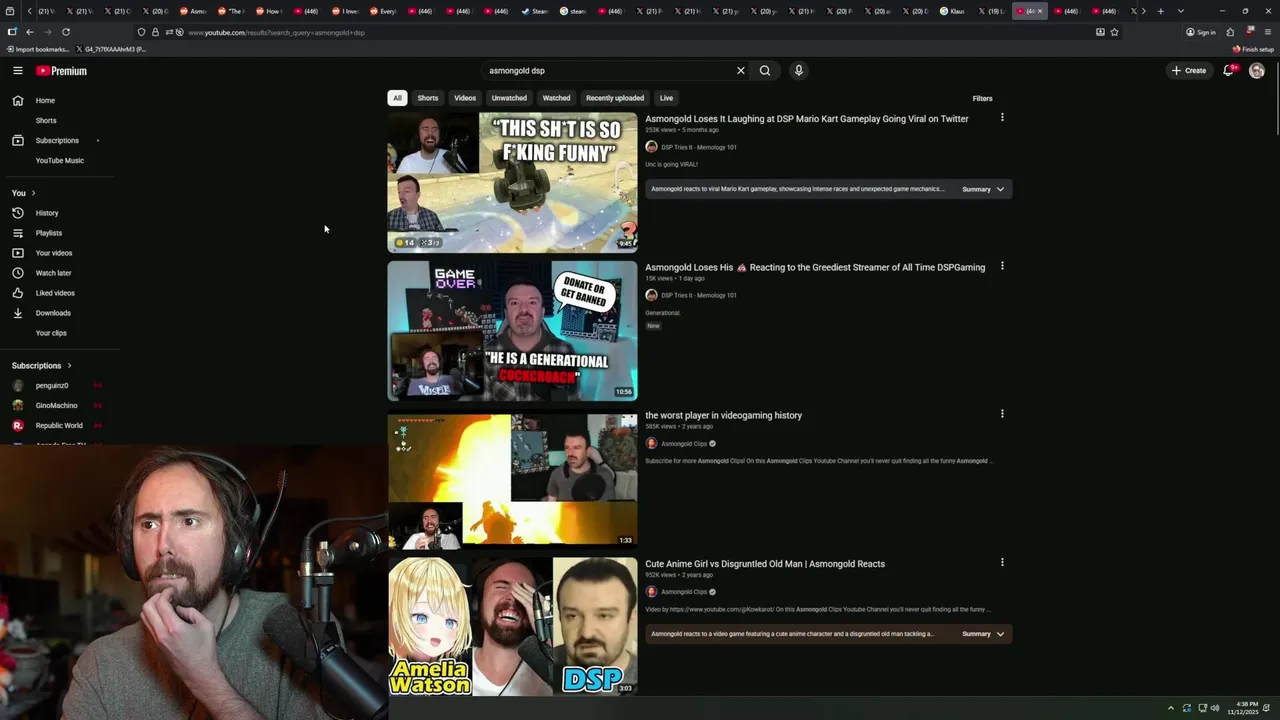Open Playlists in the sidebar
Viewport: 1280px width, 720px height.
48,233
